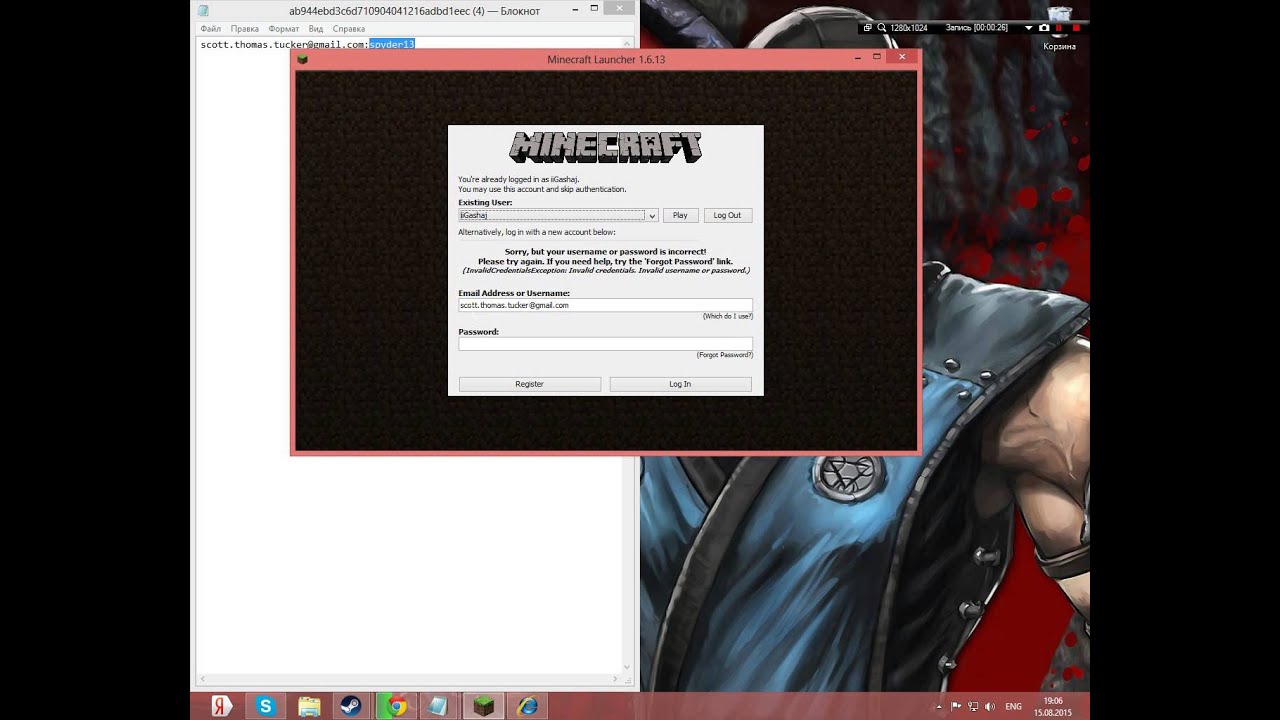Open the Action Center flag icon
This screenshot has width=1280, height=720.
point(956,706)
